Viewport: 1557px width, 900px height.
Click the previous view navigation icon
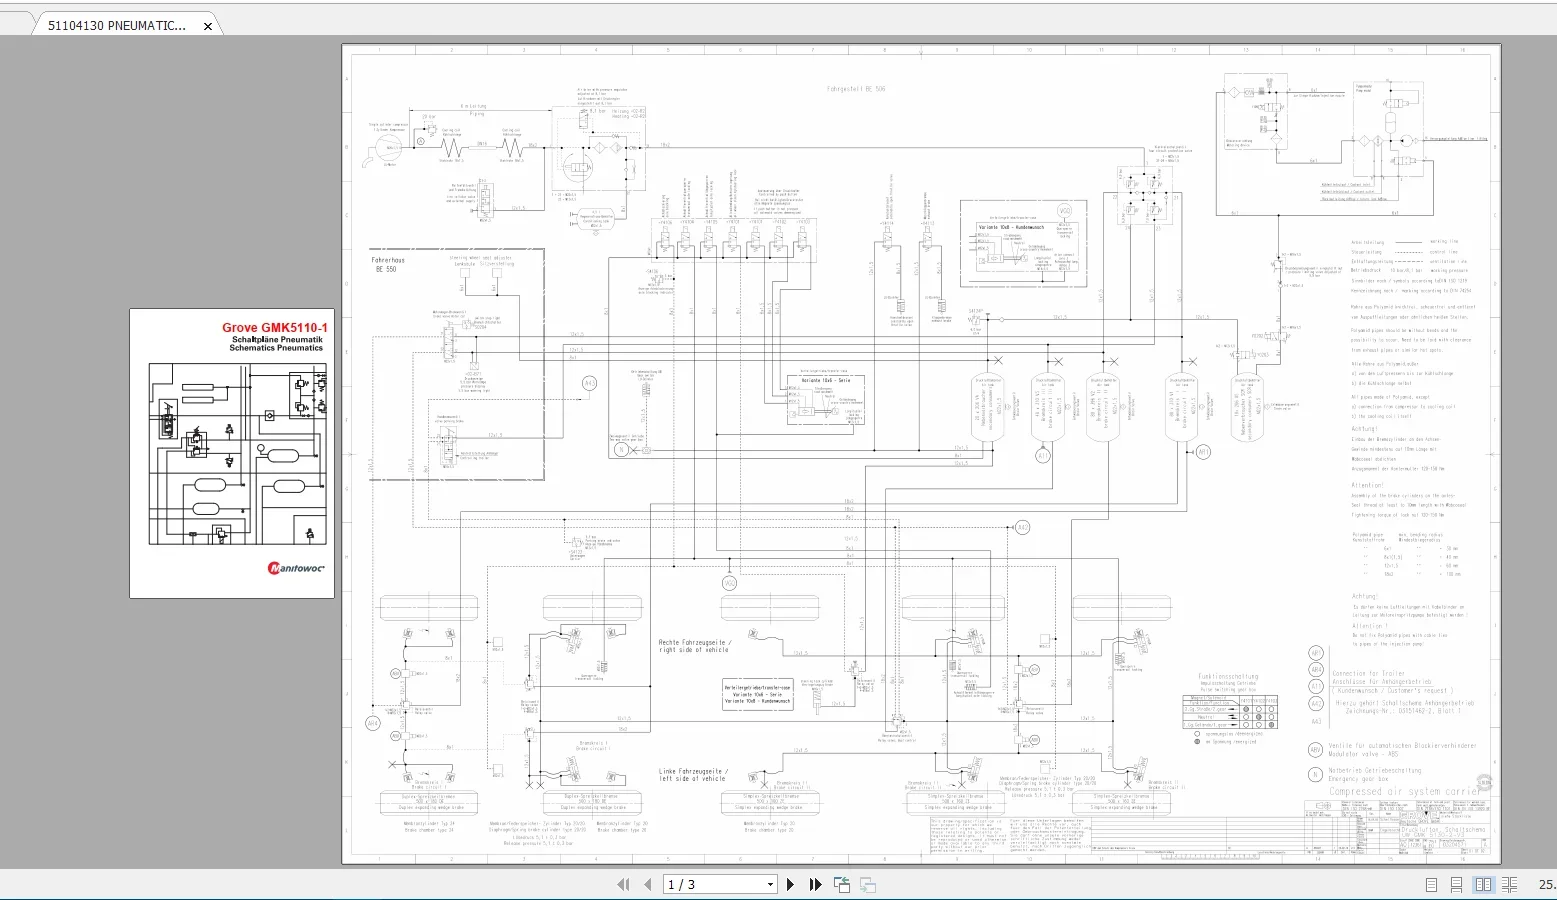(842, 884)
